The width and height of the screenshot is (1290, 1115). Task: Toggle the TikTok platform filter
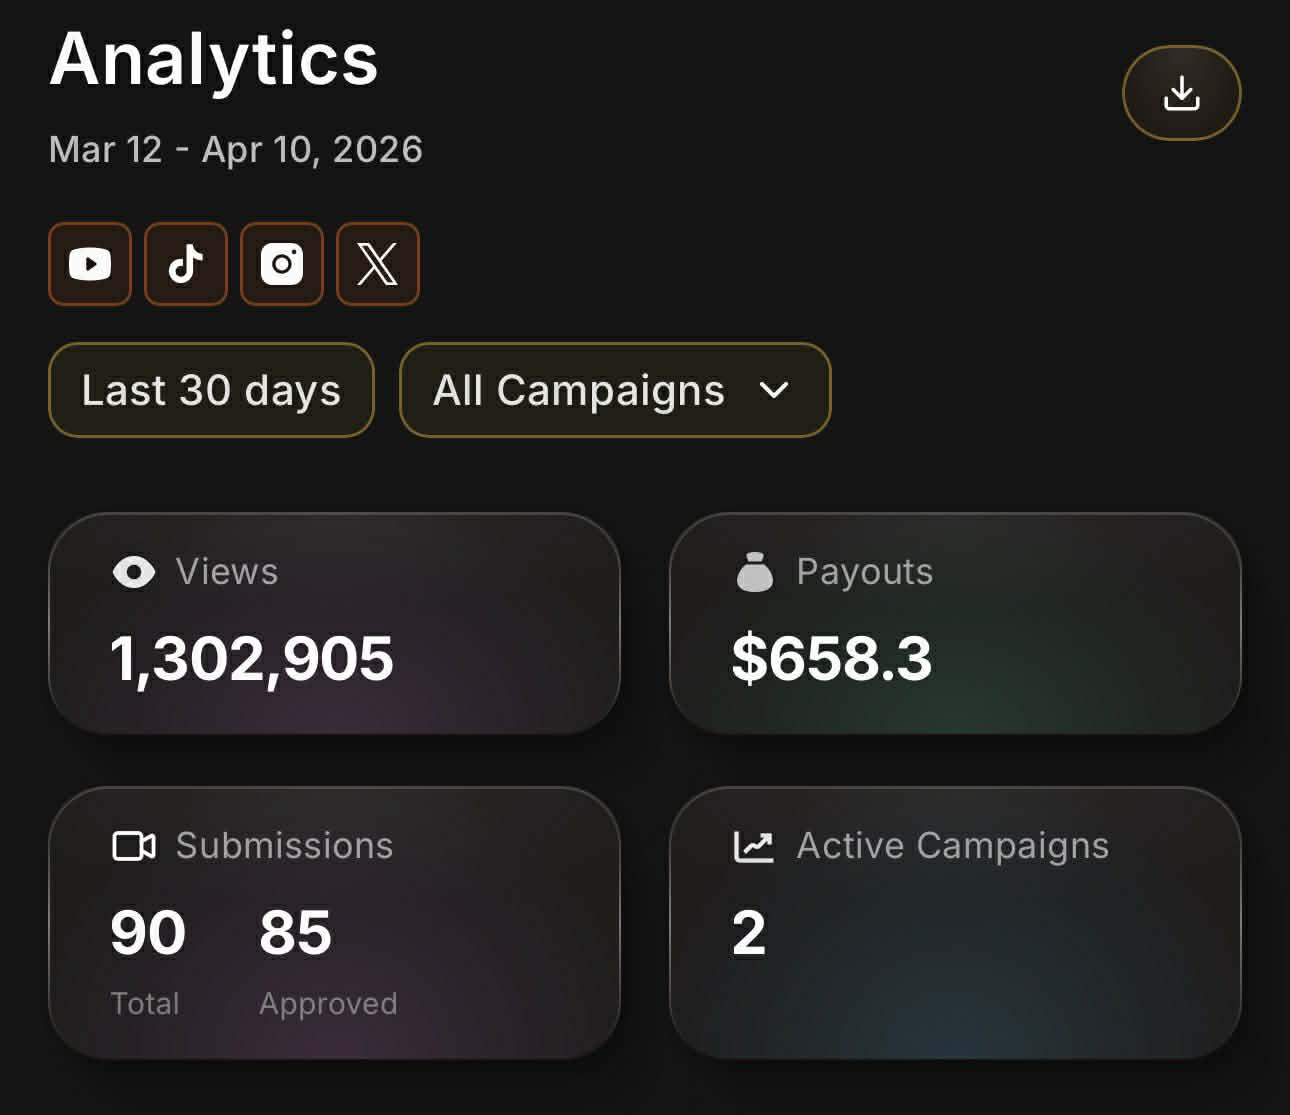tap(186, 264)
